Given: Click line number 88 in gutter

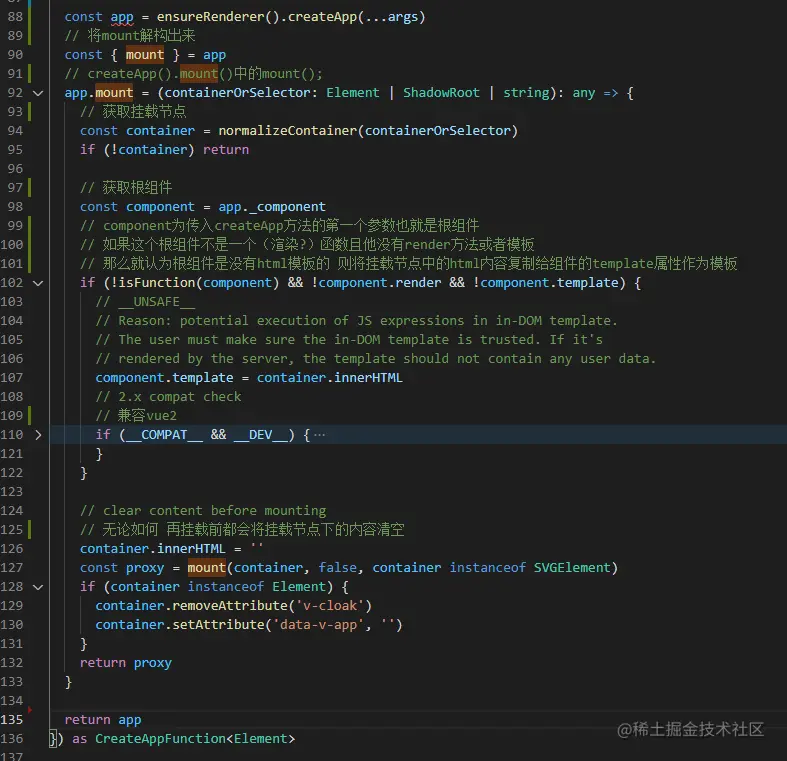Looking at the screenshot, I should click(15, 17).
